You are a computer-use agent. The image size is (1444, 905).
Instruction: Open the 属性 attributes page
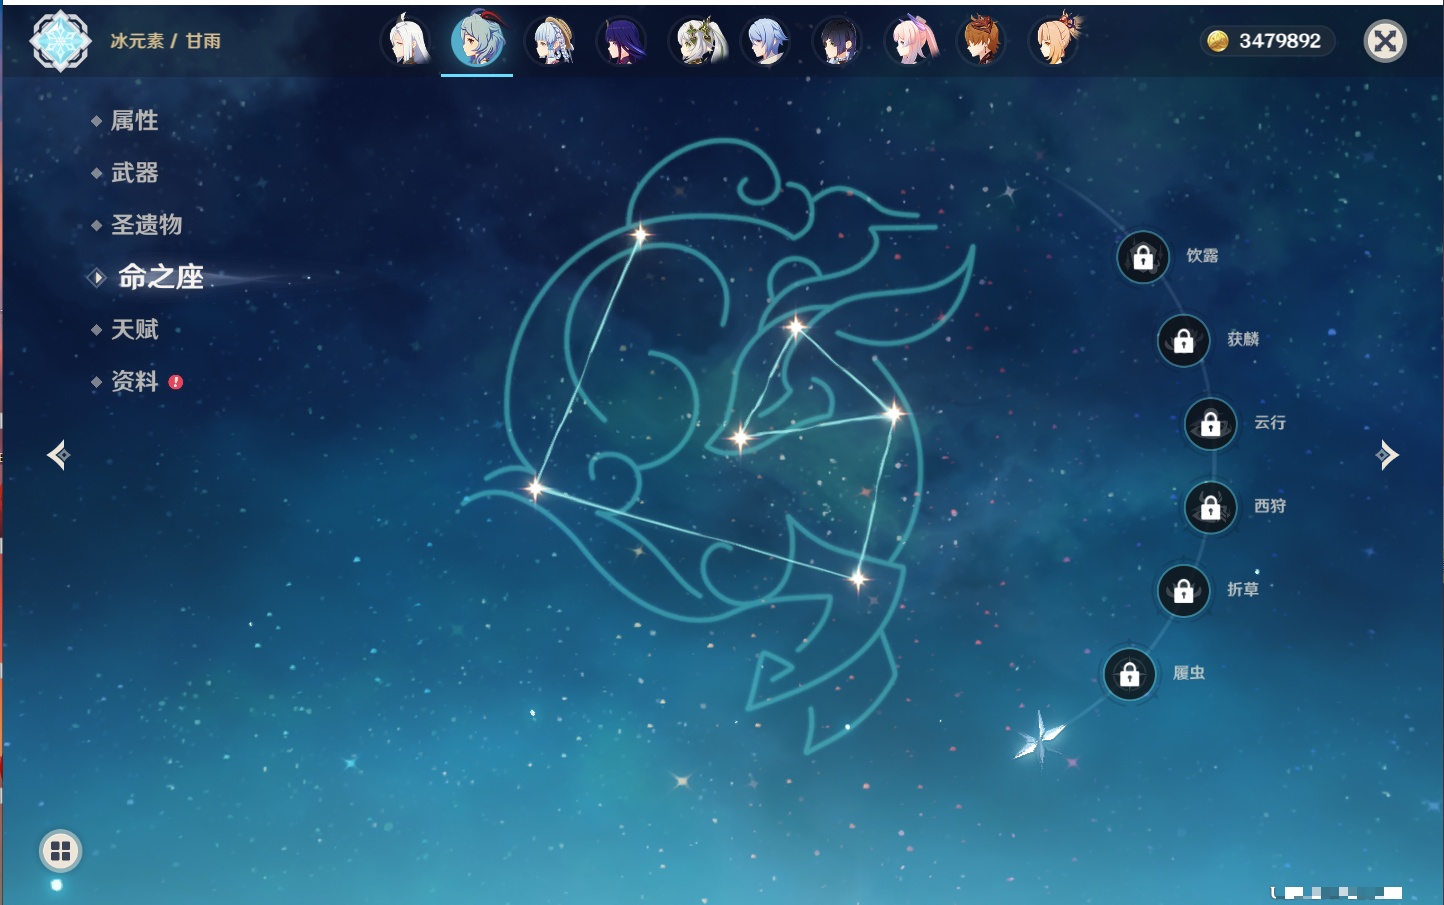coord(134,121)
